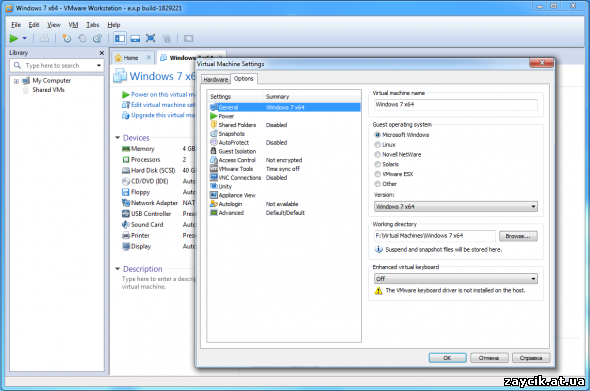Select the Sound Card device

pyautogui.click(x=147, y=225)
